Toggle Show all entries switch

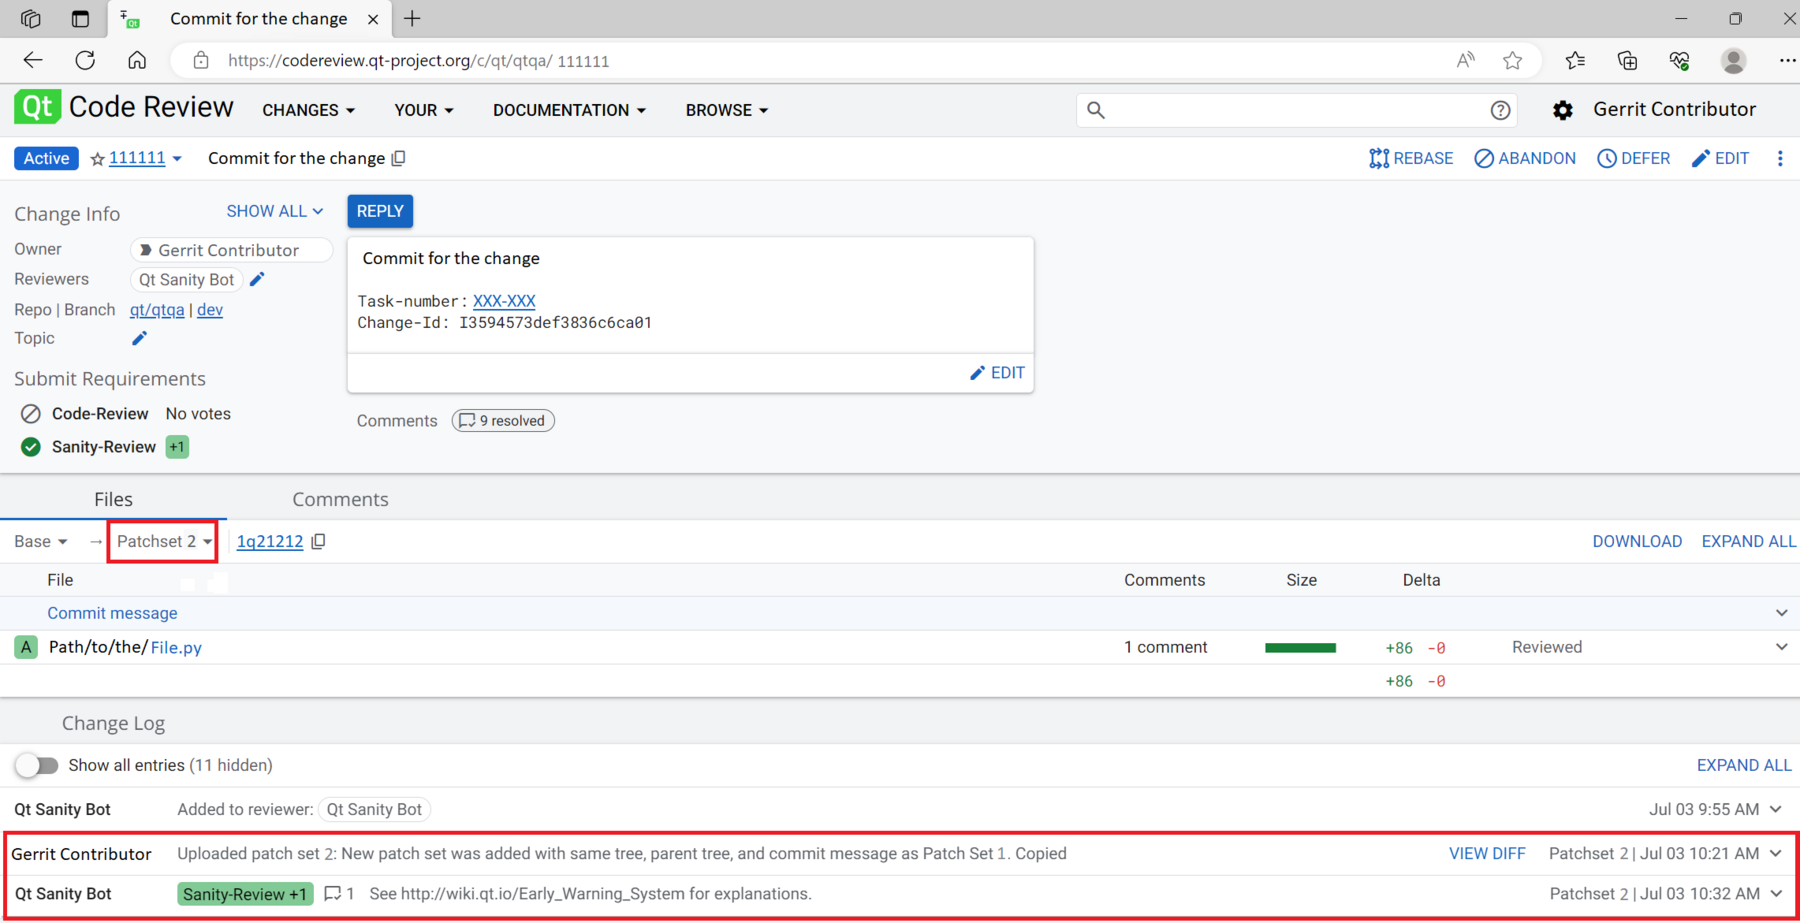37,765
